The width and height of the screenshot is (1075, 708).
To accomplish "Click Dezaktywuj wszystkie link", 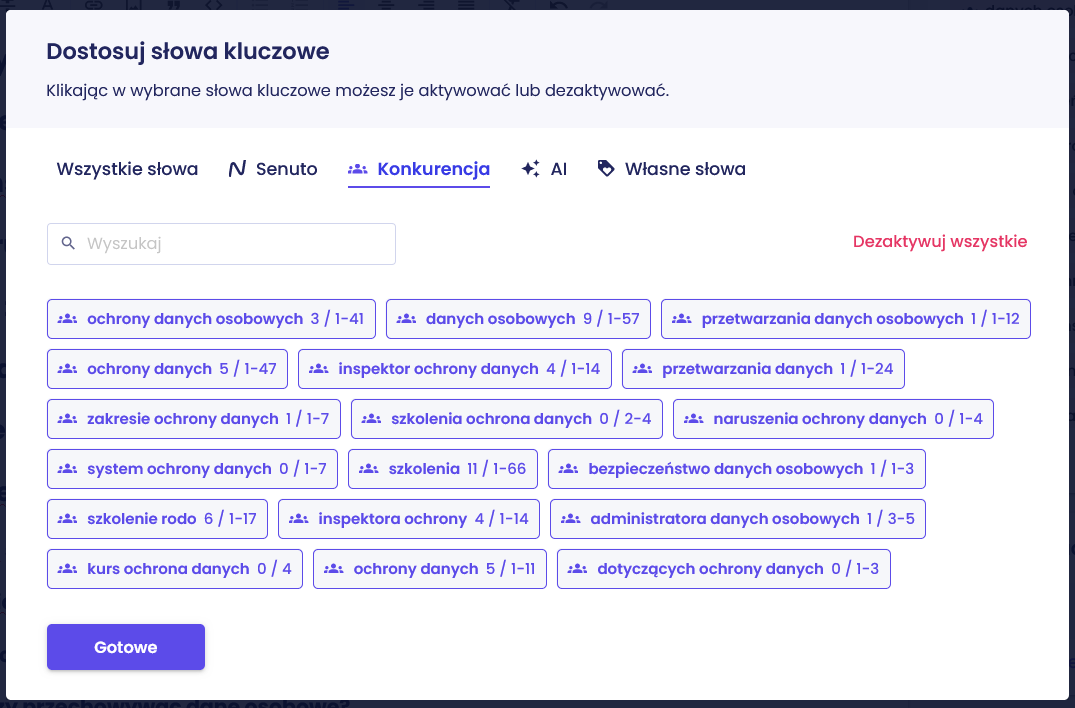I will (x=939, y=242).
